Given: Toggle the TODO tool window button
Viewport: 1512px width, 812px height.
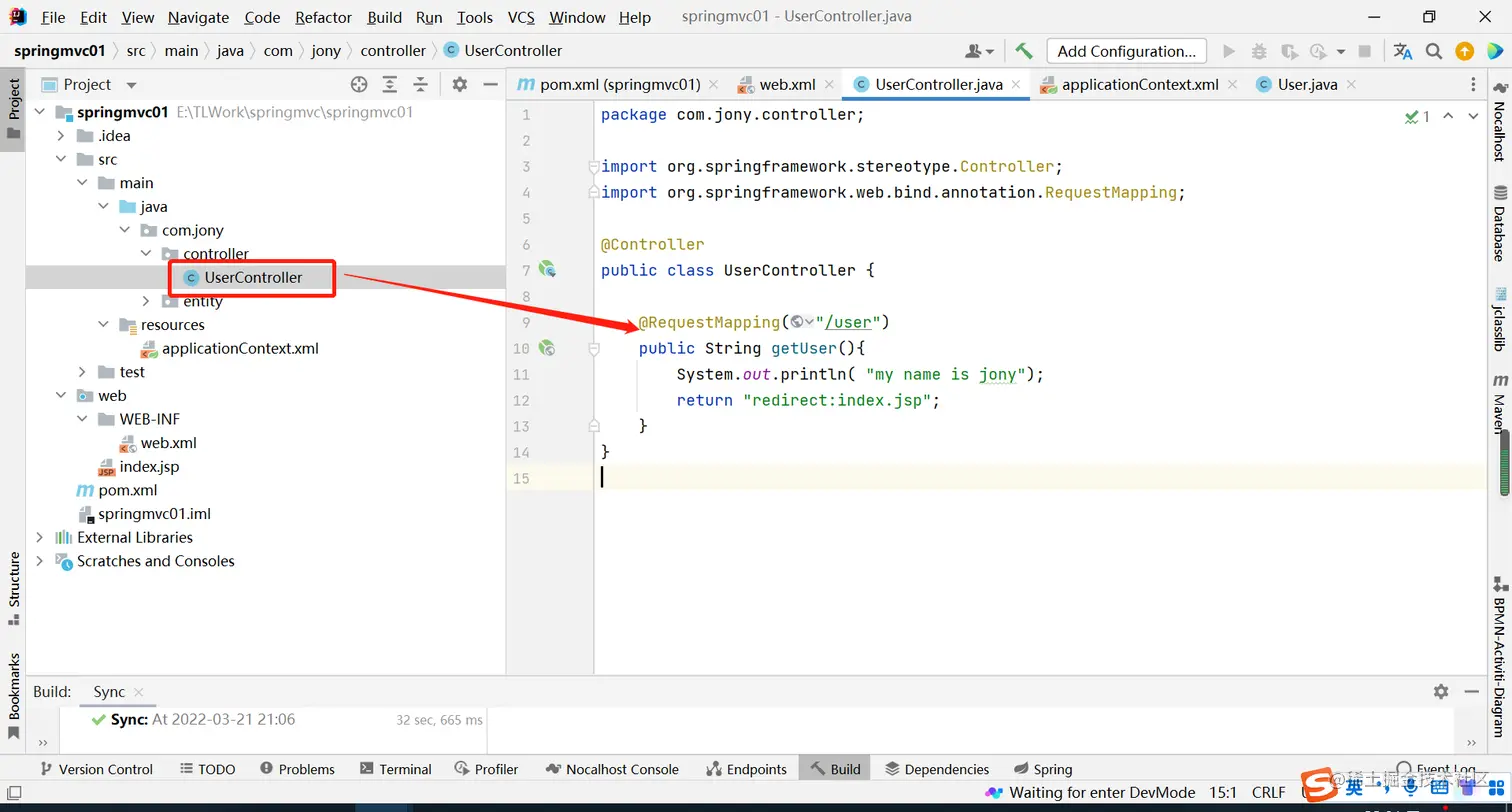Looking at the screenshot, I should (x=208, y=769).
